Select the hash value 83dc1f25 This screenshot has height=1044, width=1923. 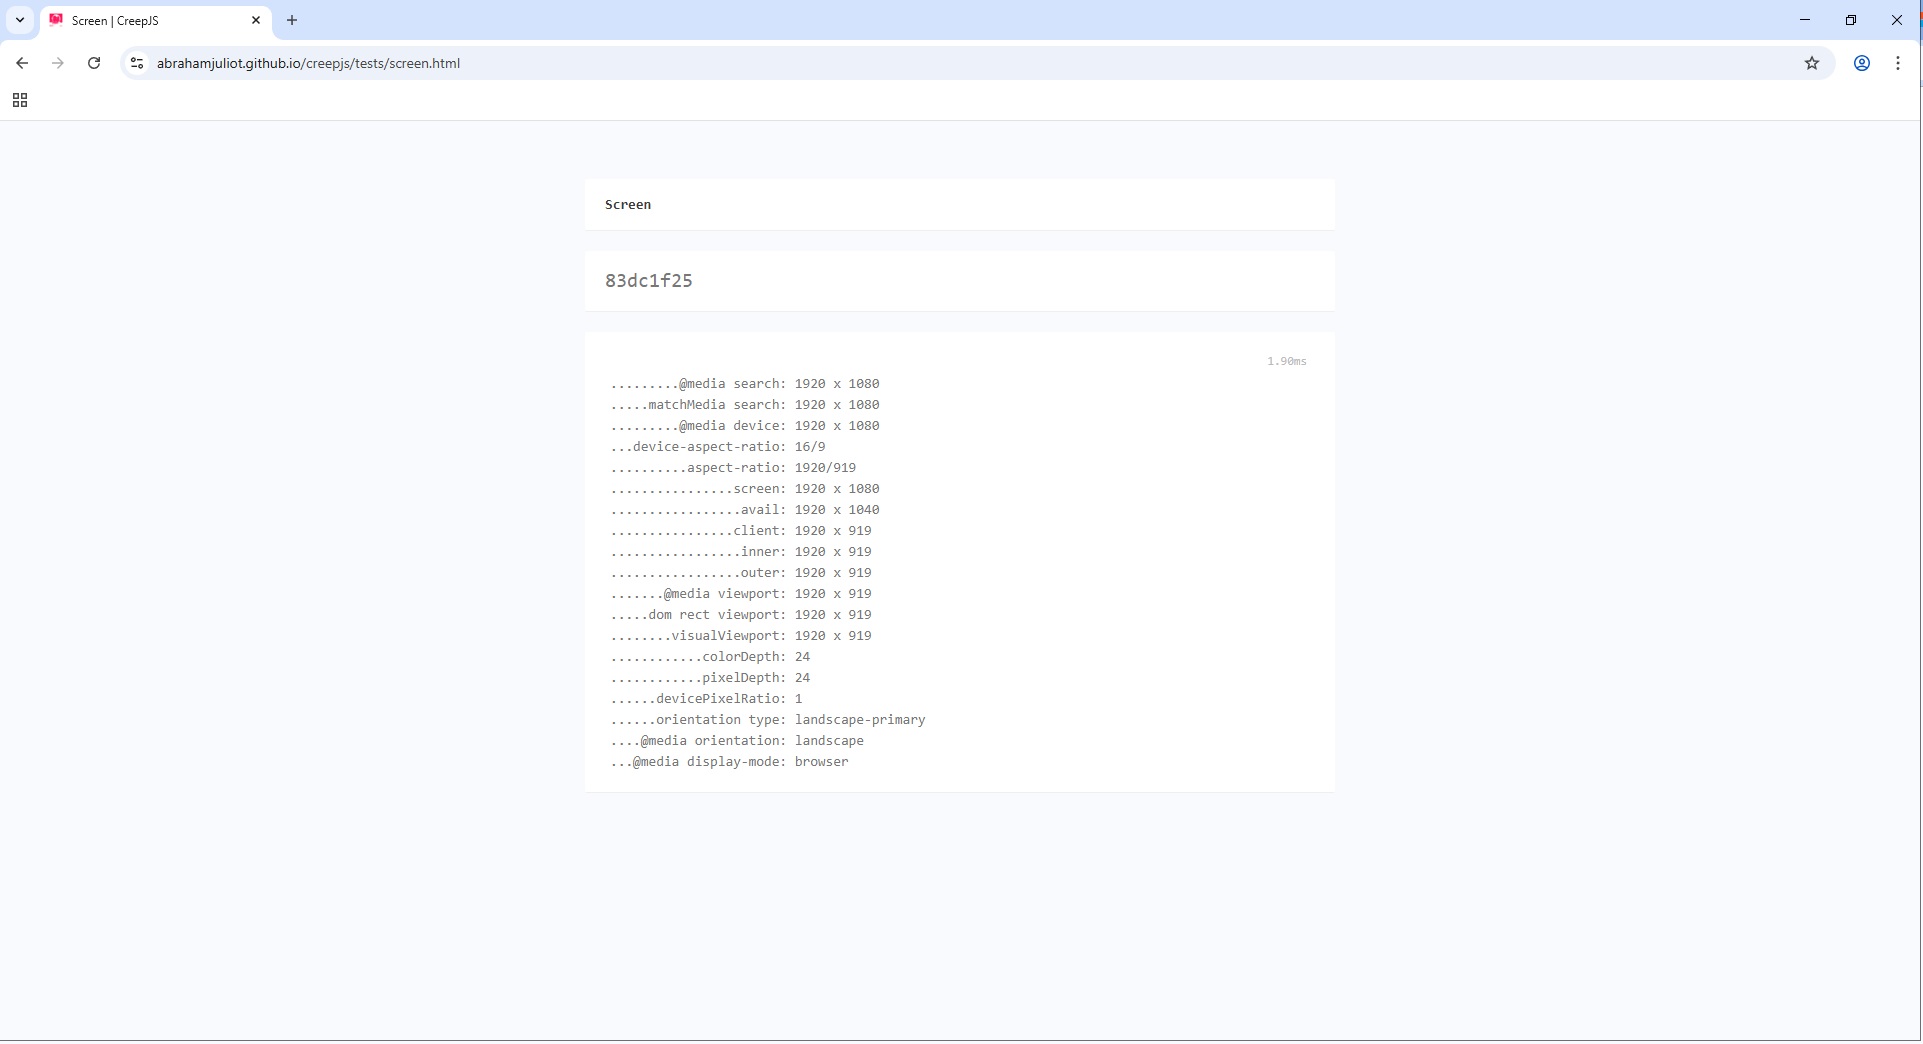pyautogui.click(x=649, y=281)
